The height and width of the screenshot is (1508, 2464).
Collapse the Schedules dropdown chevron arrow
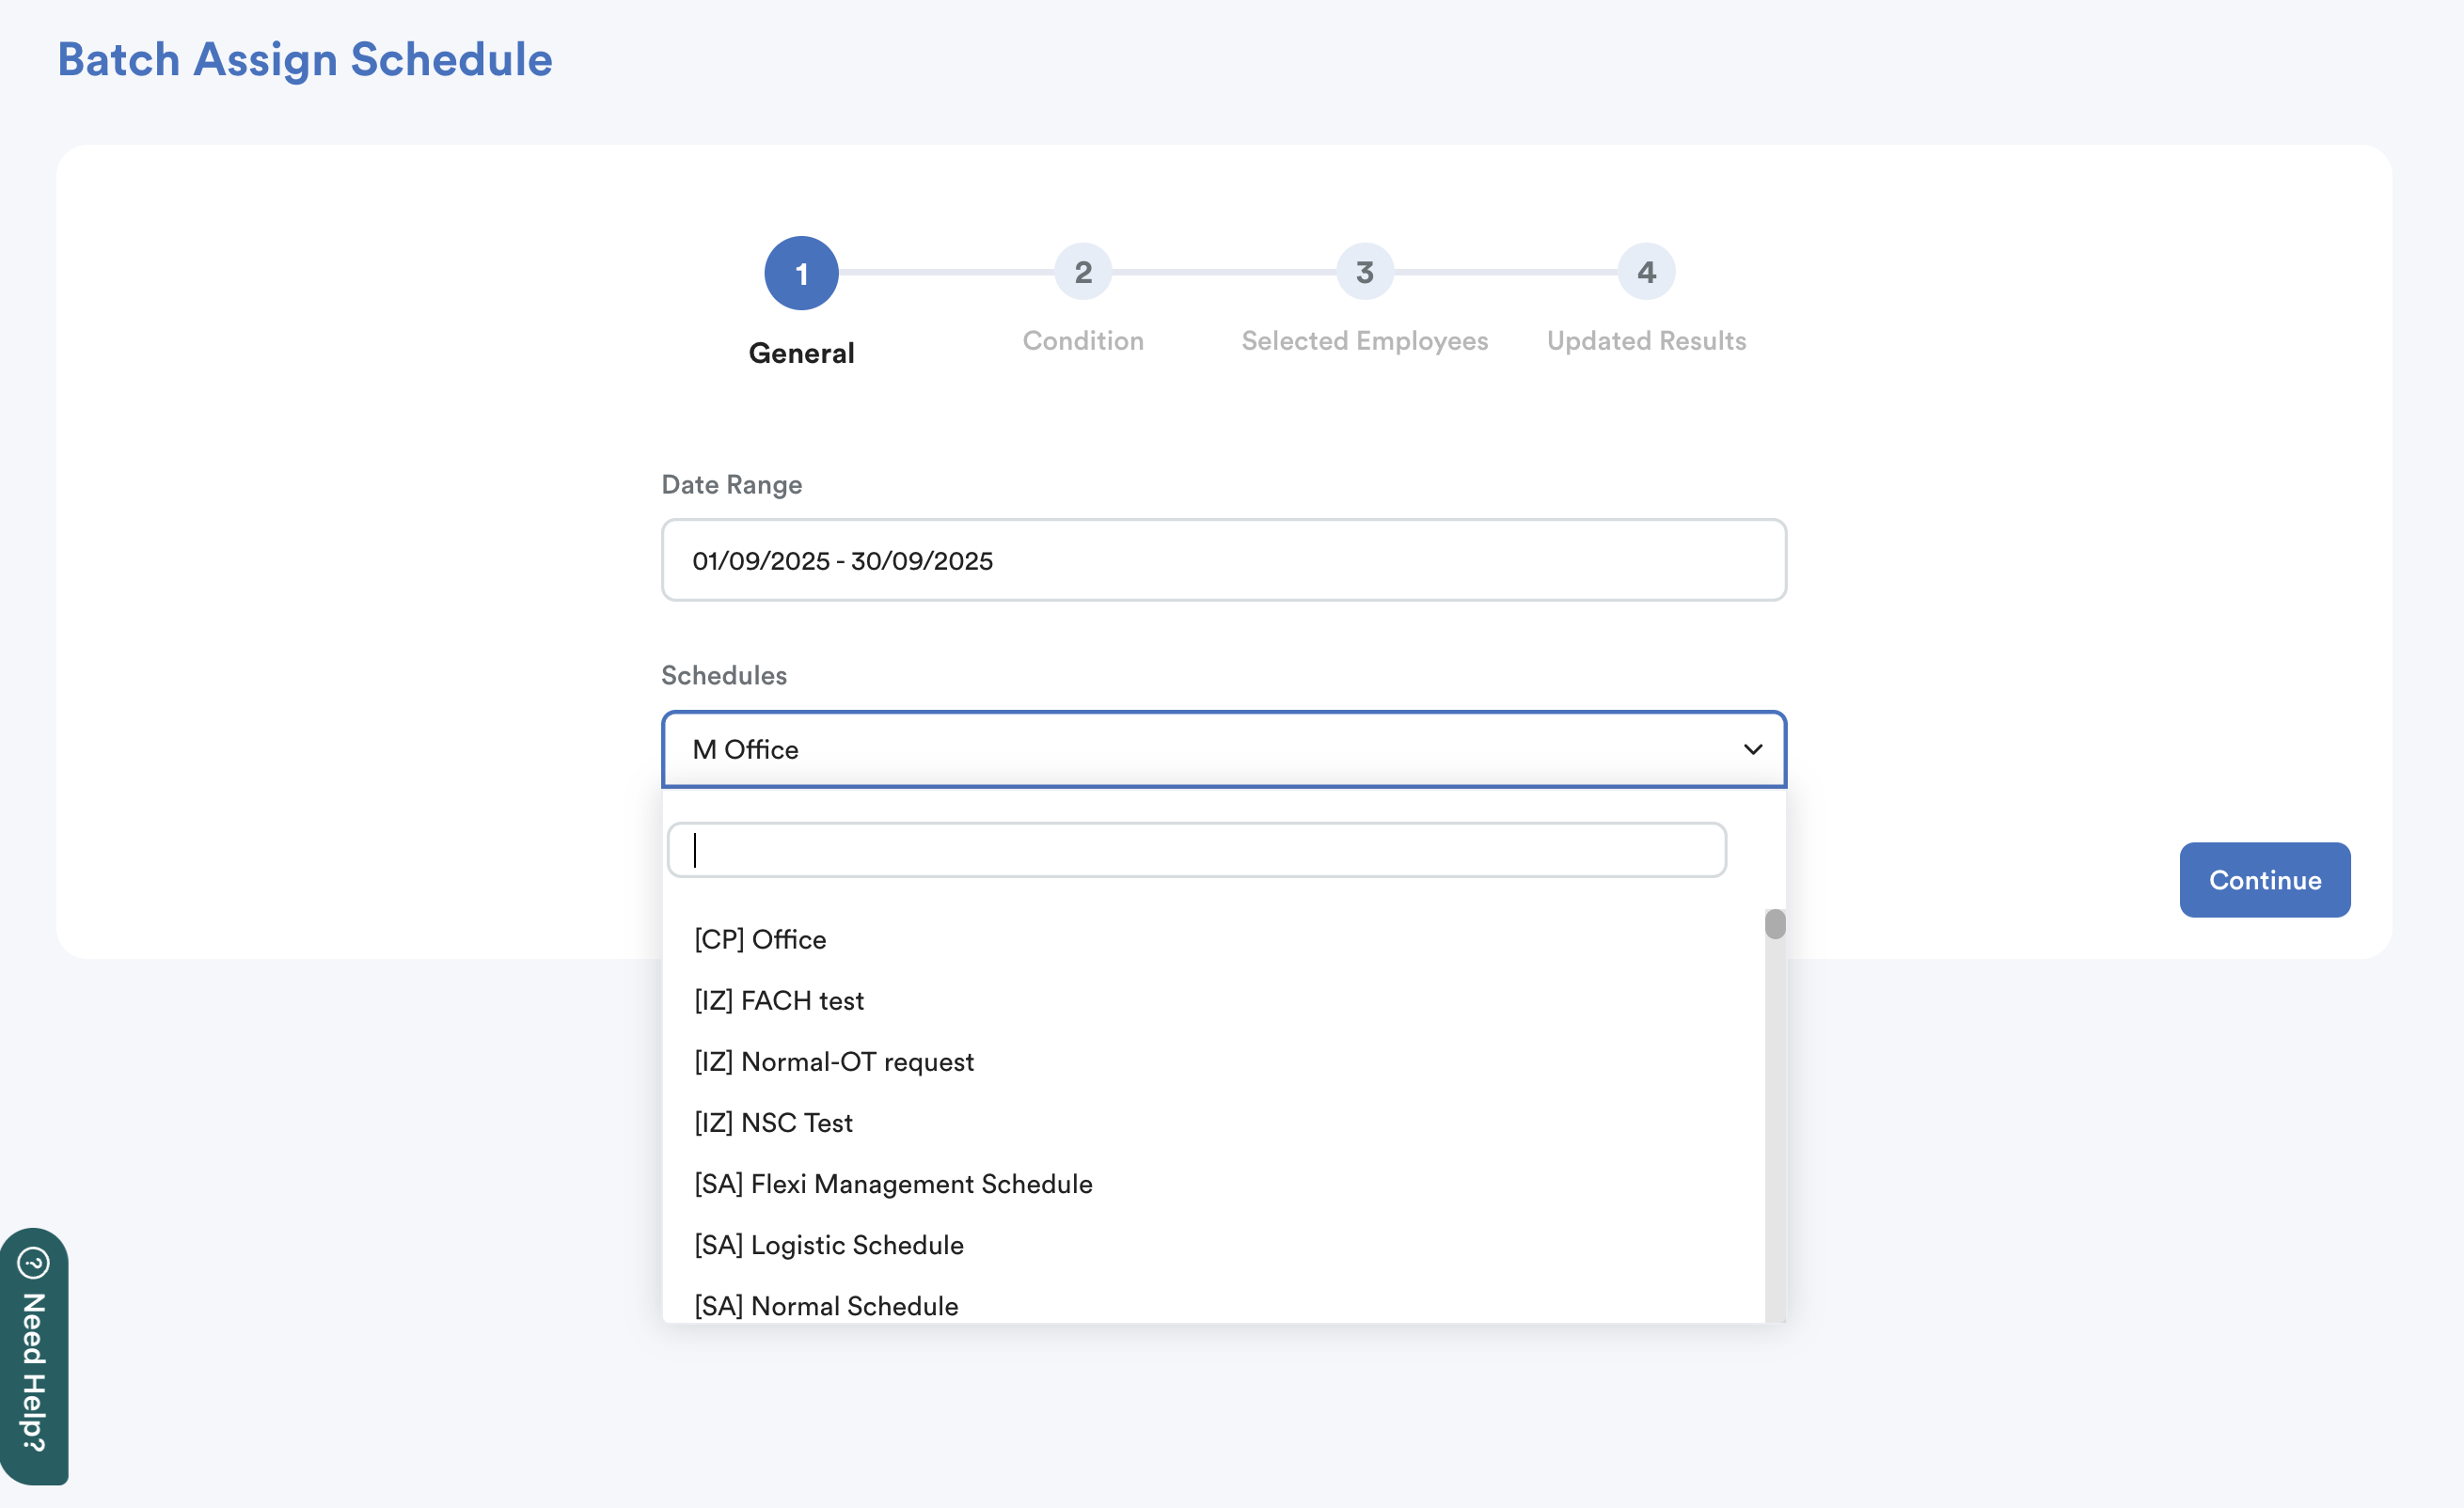point(1752,749)
